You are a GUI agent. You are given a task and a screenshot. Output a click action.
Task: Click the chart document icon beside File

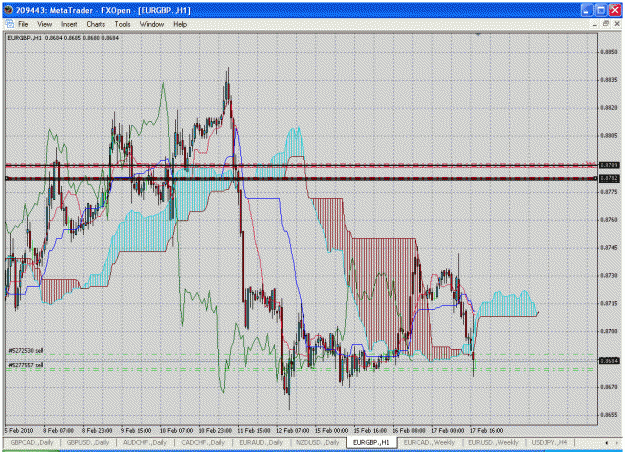pyautogui.click(x=10, y=24)
